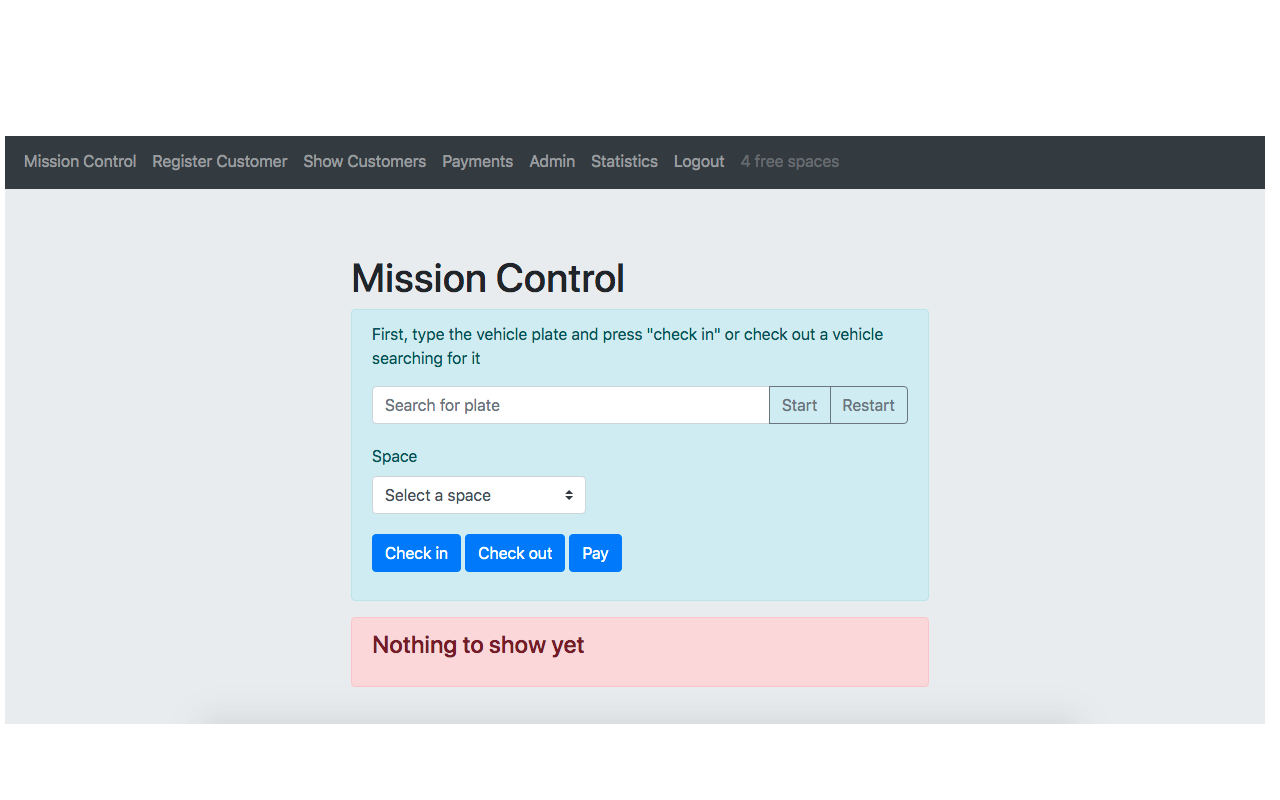Go to the Register Customer page

pos(219,161)
